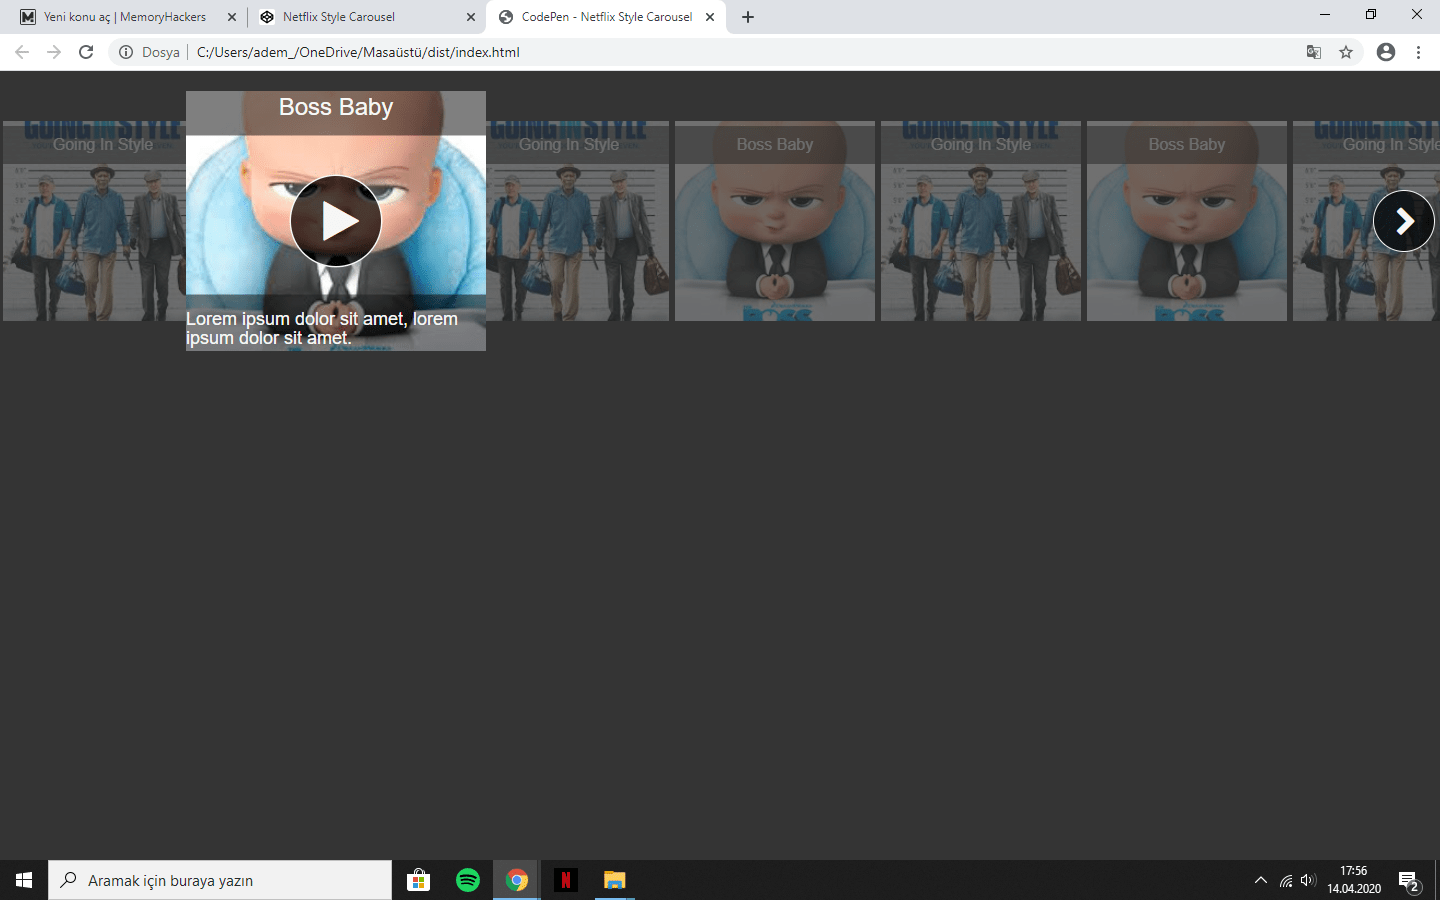View site information for the Dosya page
The width and height of the screenshot is (1440, 900).
tap(126, 52)
